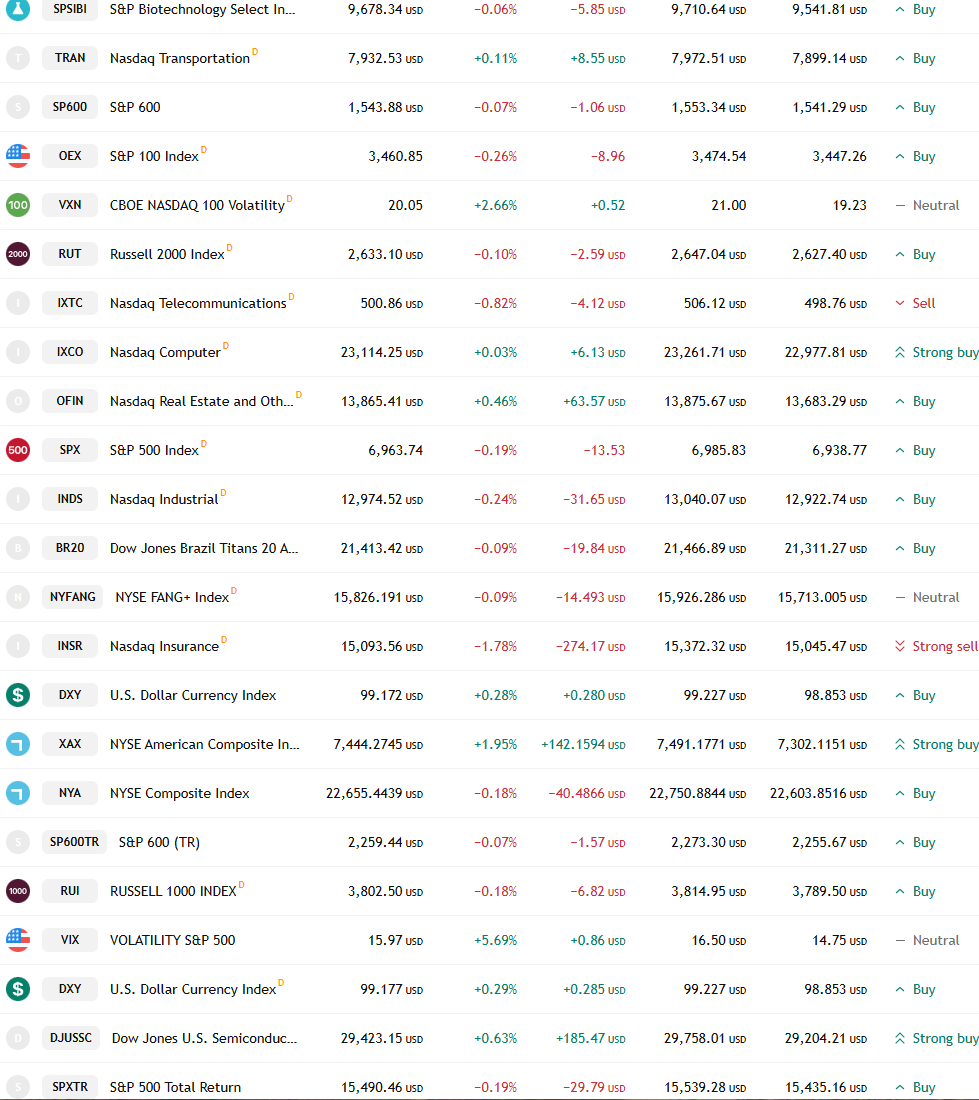This screenshot has height=1100, width=979.
Task: Click the SPXTR placeholder logo icon
Action: coord(18,1087)
